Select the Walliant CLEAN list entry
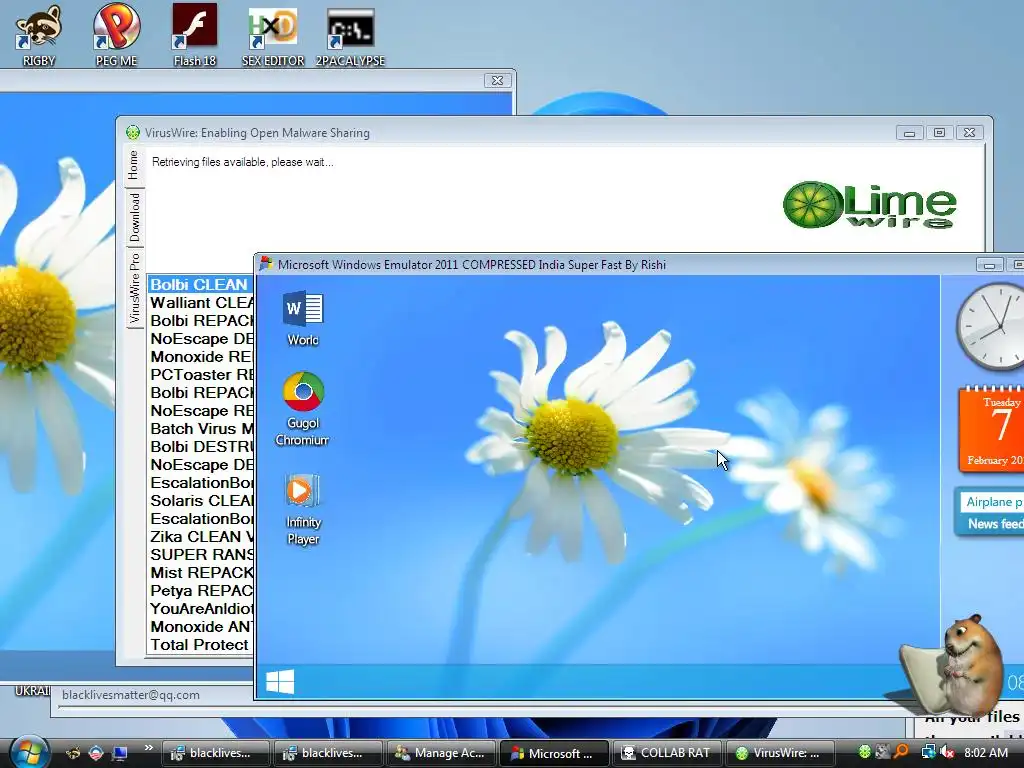The height and width of the screenshot is (768, 1024). (201, 303)
